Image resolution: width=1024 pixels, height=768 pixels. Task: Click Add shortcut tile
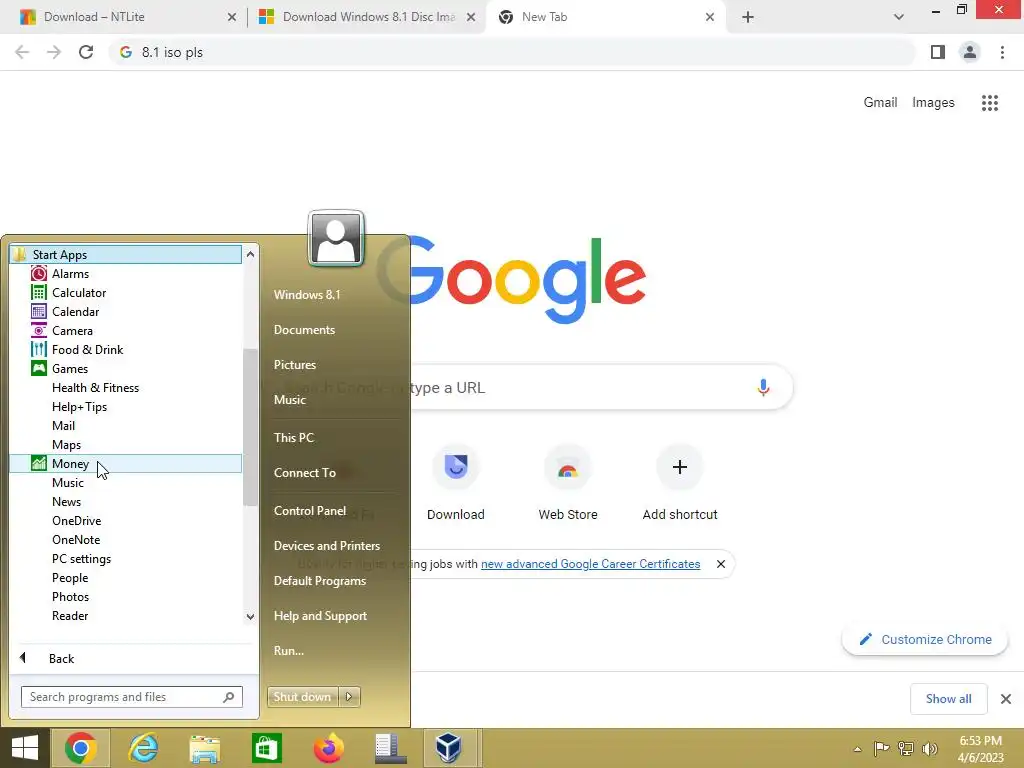[680, 483]
